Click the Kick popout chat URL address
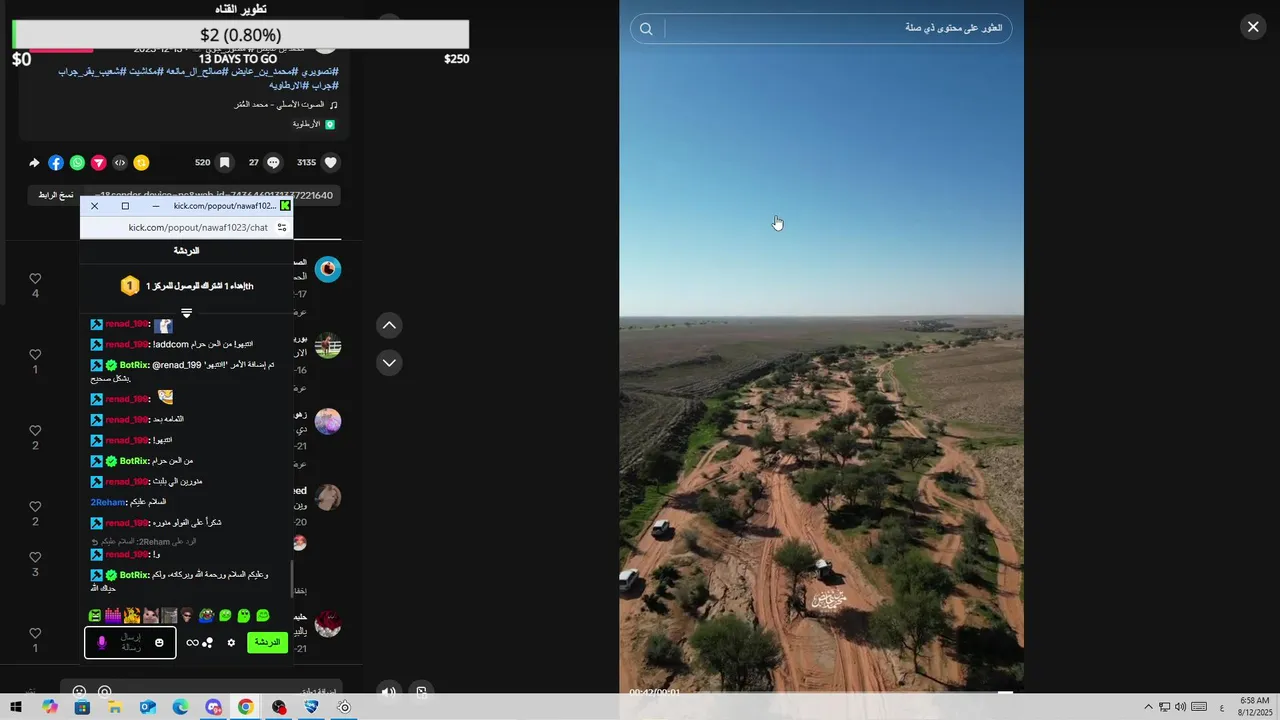 [198, 228]
